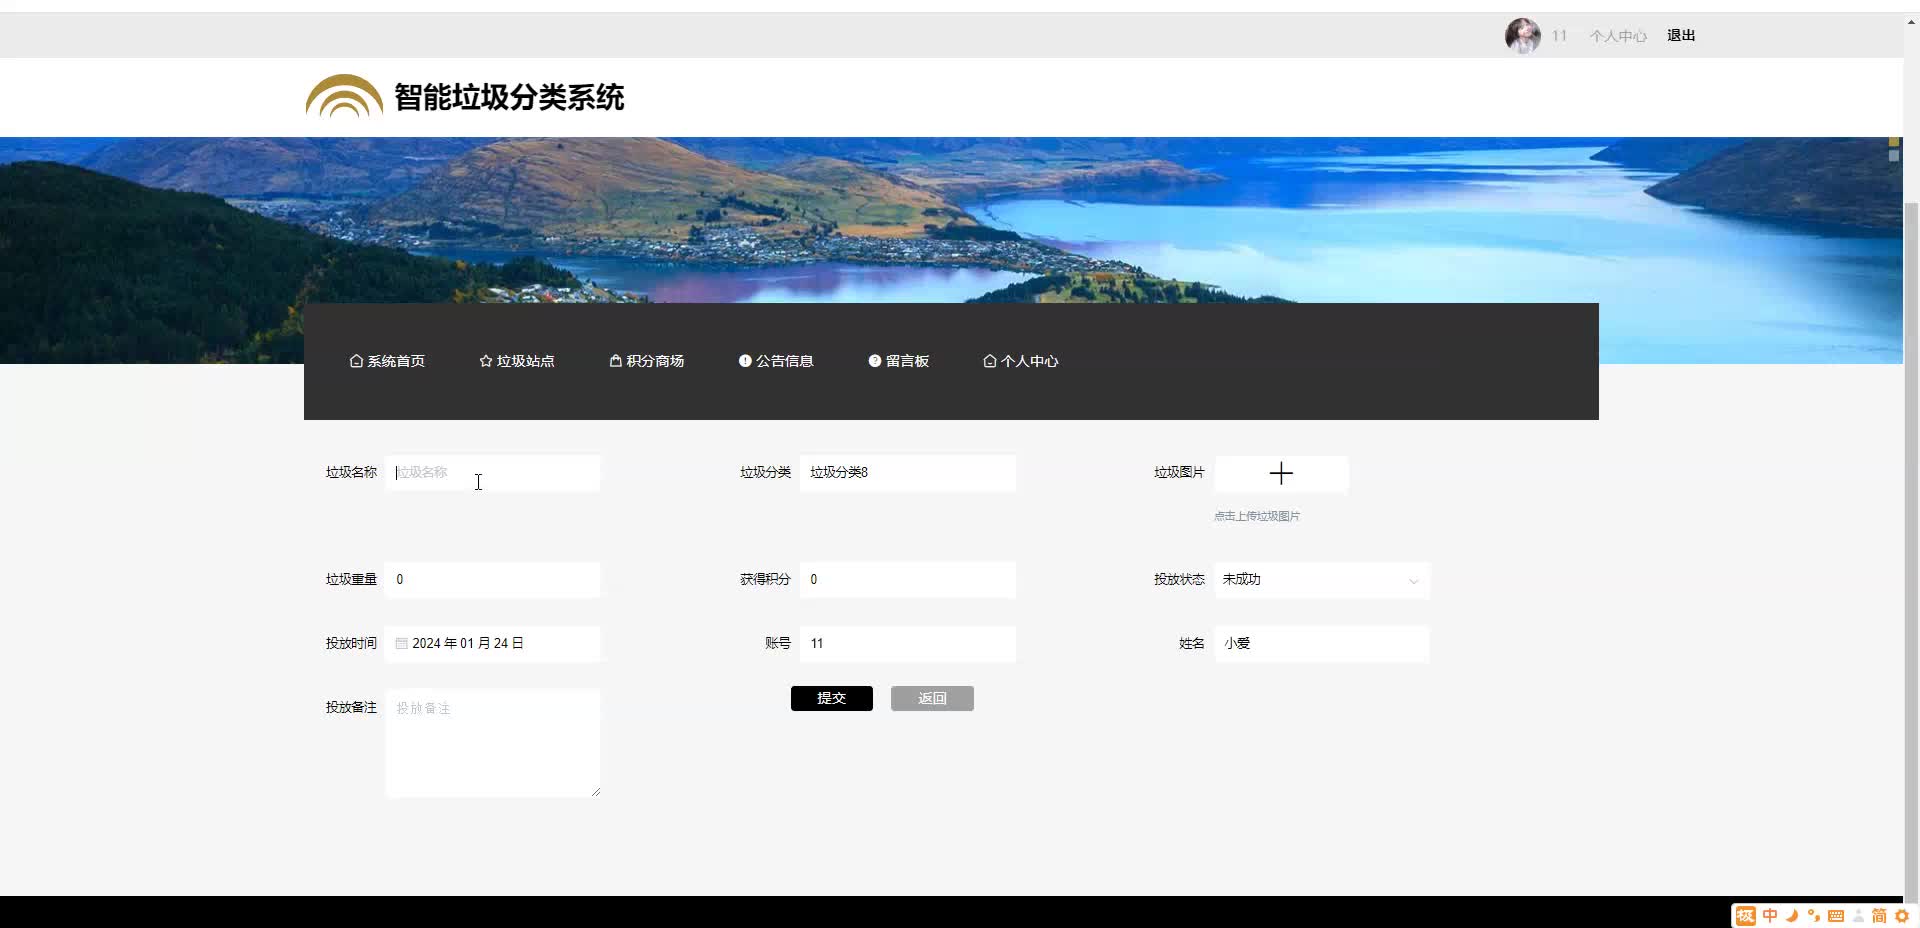Click the shopping bag icon next to 积分商场
Screen dimensions: 1920x928
tap(615, 361)
